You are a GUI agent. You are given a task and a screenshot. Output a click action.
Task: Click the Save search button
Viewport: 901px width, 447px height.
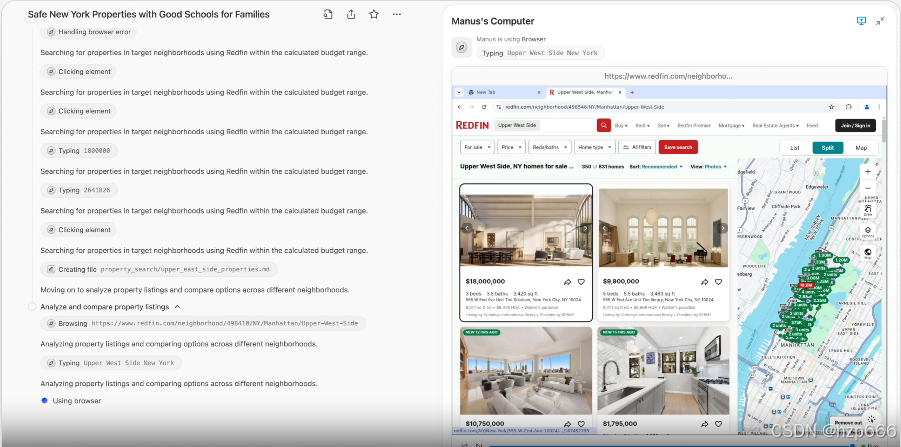pos(679,147)
